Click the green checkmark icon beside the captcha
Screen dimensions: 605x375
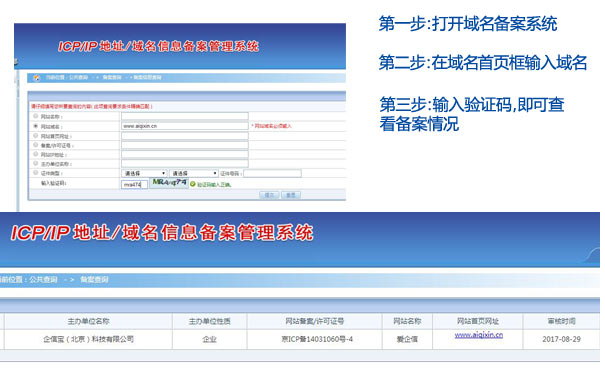(193, 184)
